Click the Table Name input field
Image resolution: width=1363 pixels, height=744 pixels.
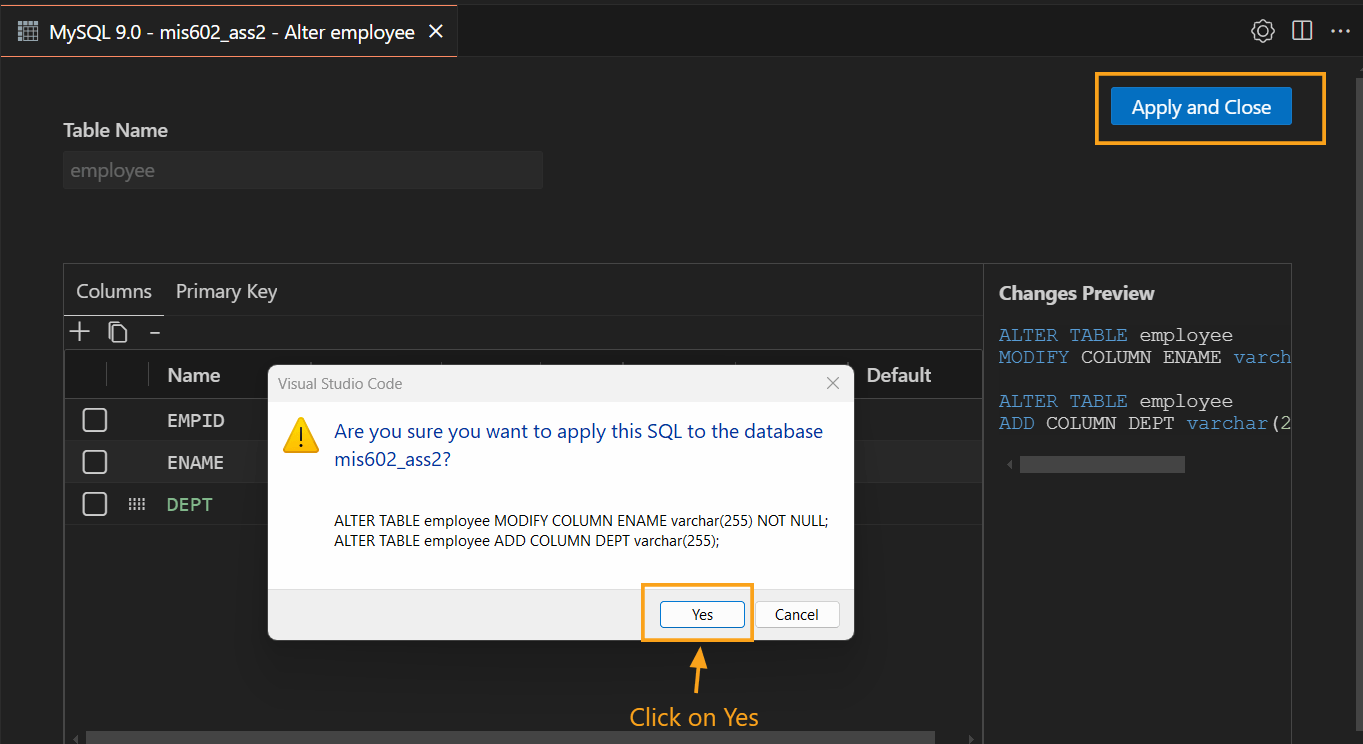pyautogui.click(x=303, y=170)
